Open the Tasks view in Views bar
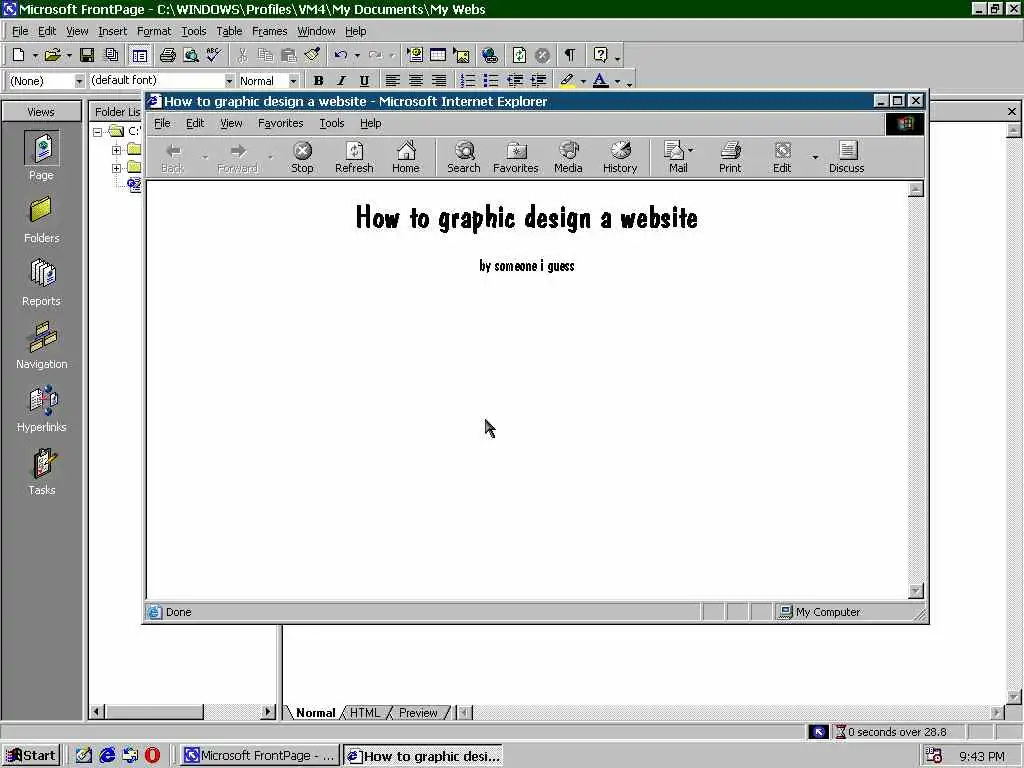The width and height of the screenshot is (1024, 768). (41, 472)
